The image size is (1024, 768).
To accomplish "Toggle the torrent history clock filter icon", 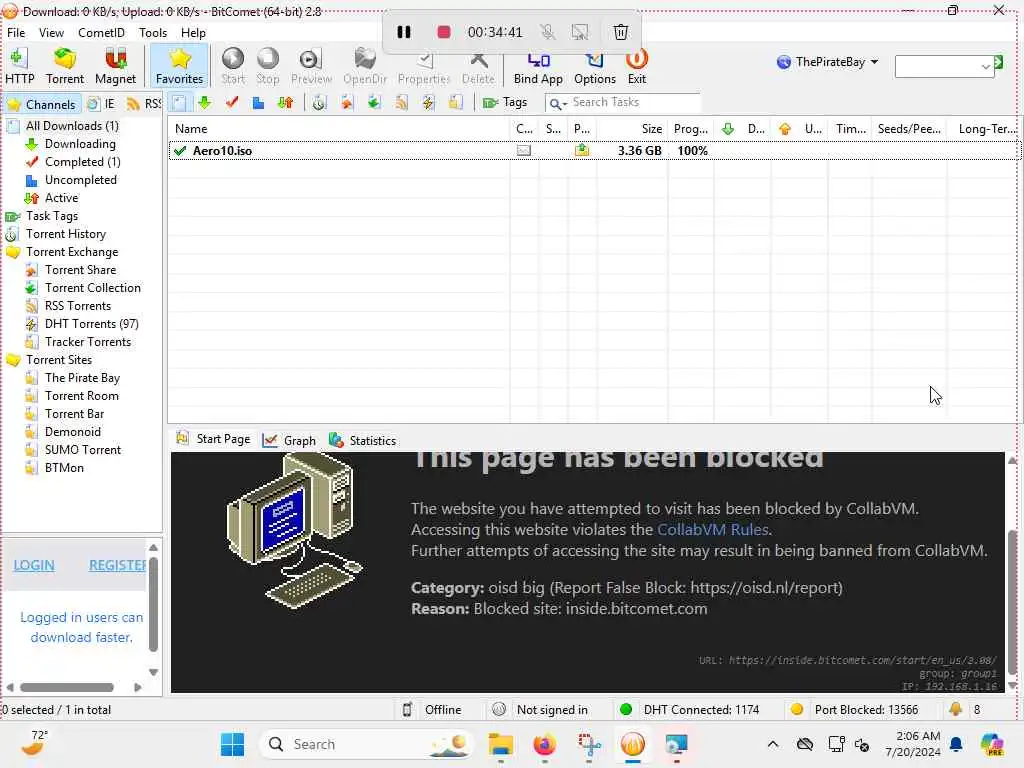I will (319, 103).
